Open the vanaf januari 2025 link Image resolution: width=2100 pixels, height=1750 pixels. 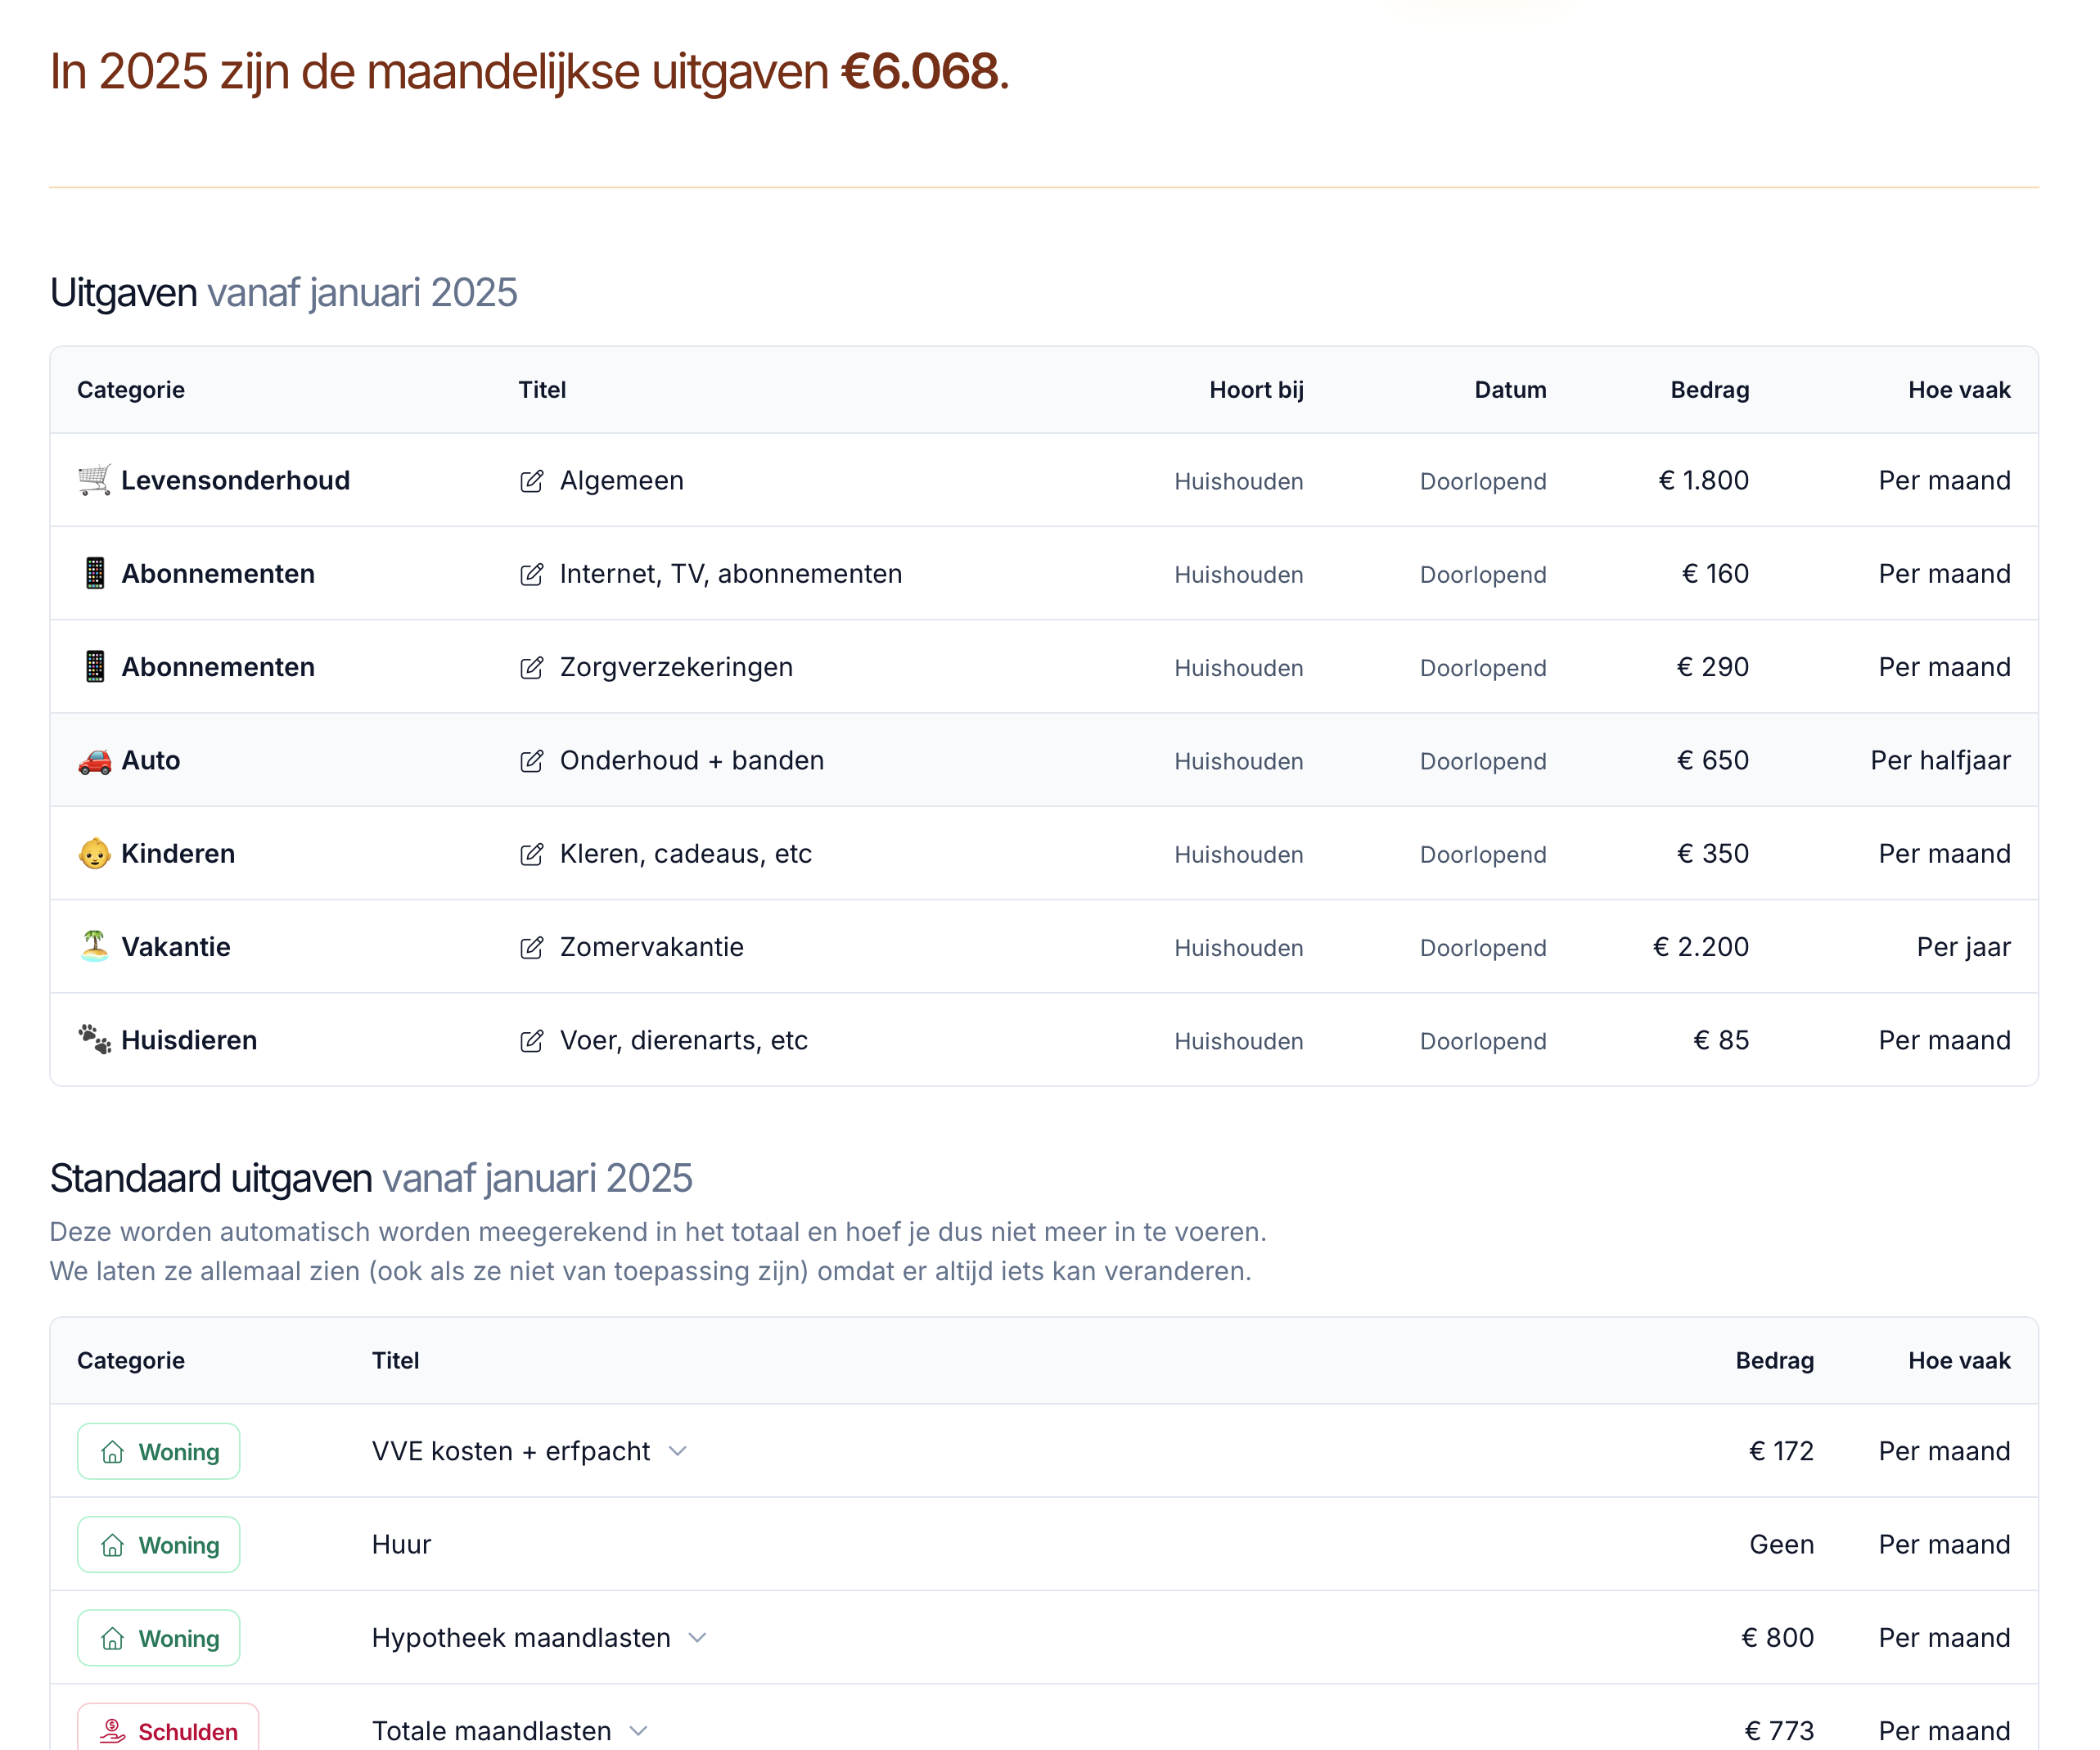pos(362,292)
